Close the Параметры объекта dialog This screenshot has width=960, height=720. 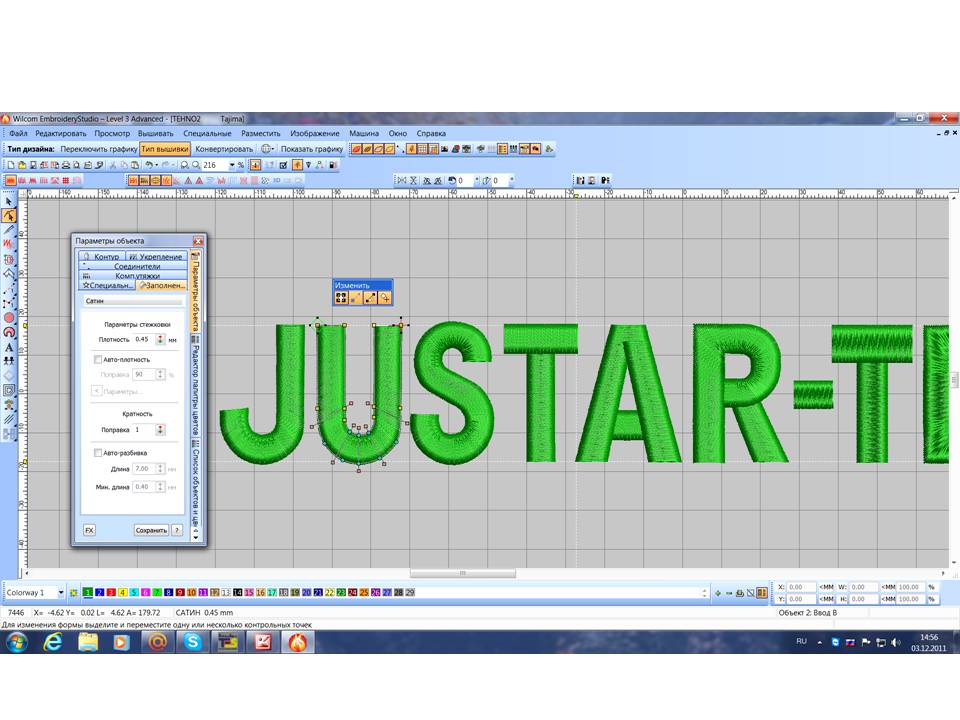coord(198,241)
